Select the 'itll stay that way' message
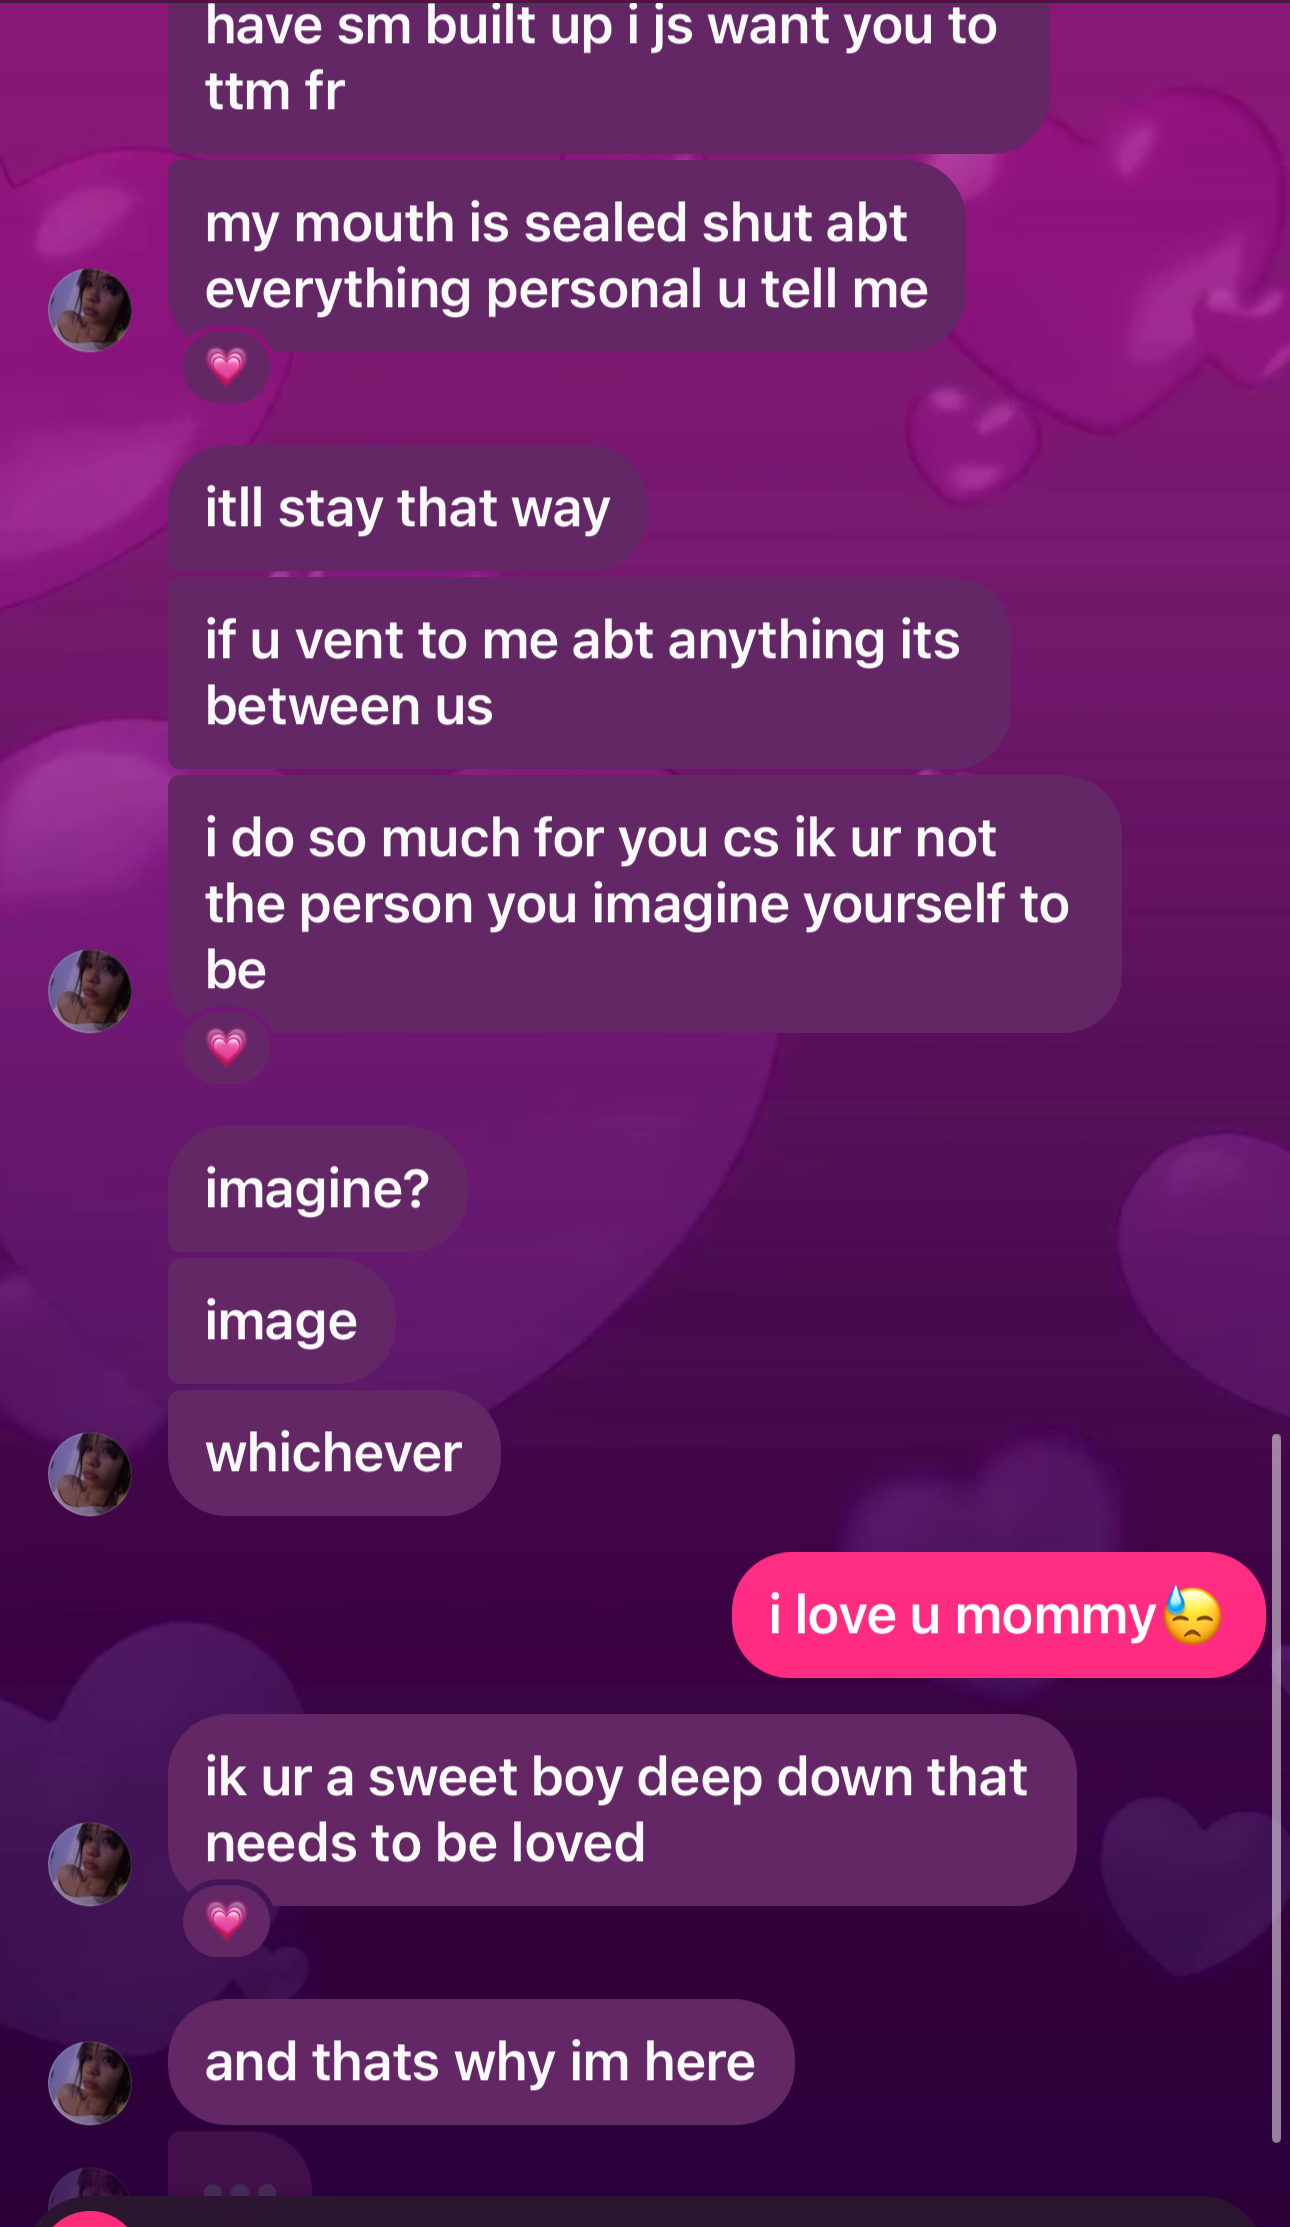Screen dimensions: 1290x2227 point(407,508)
